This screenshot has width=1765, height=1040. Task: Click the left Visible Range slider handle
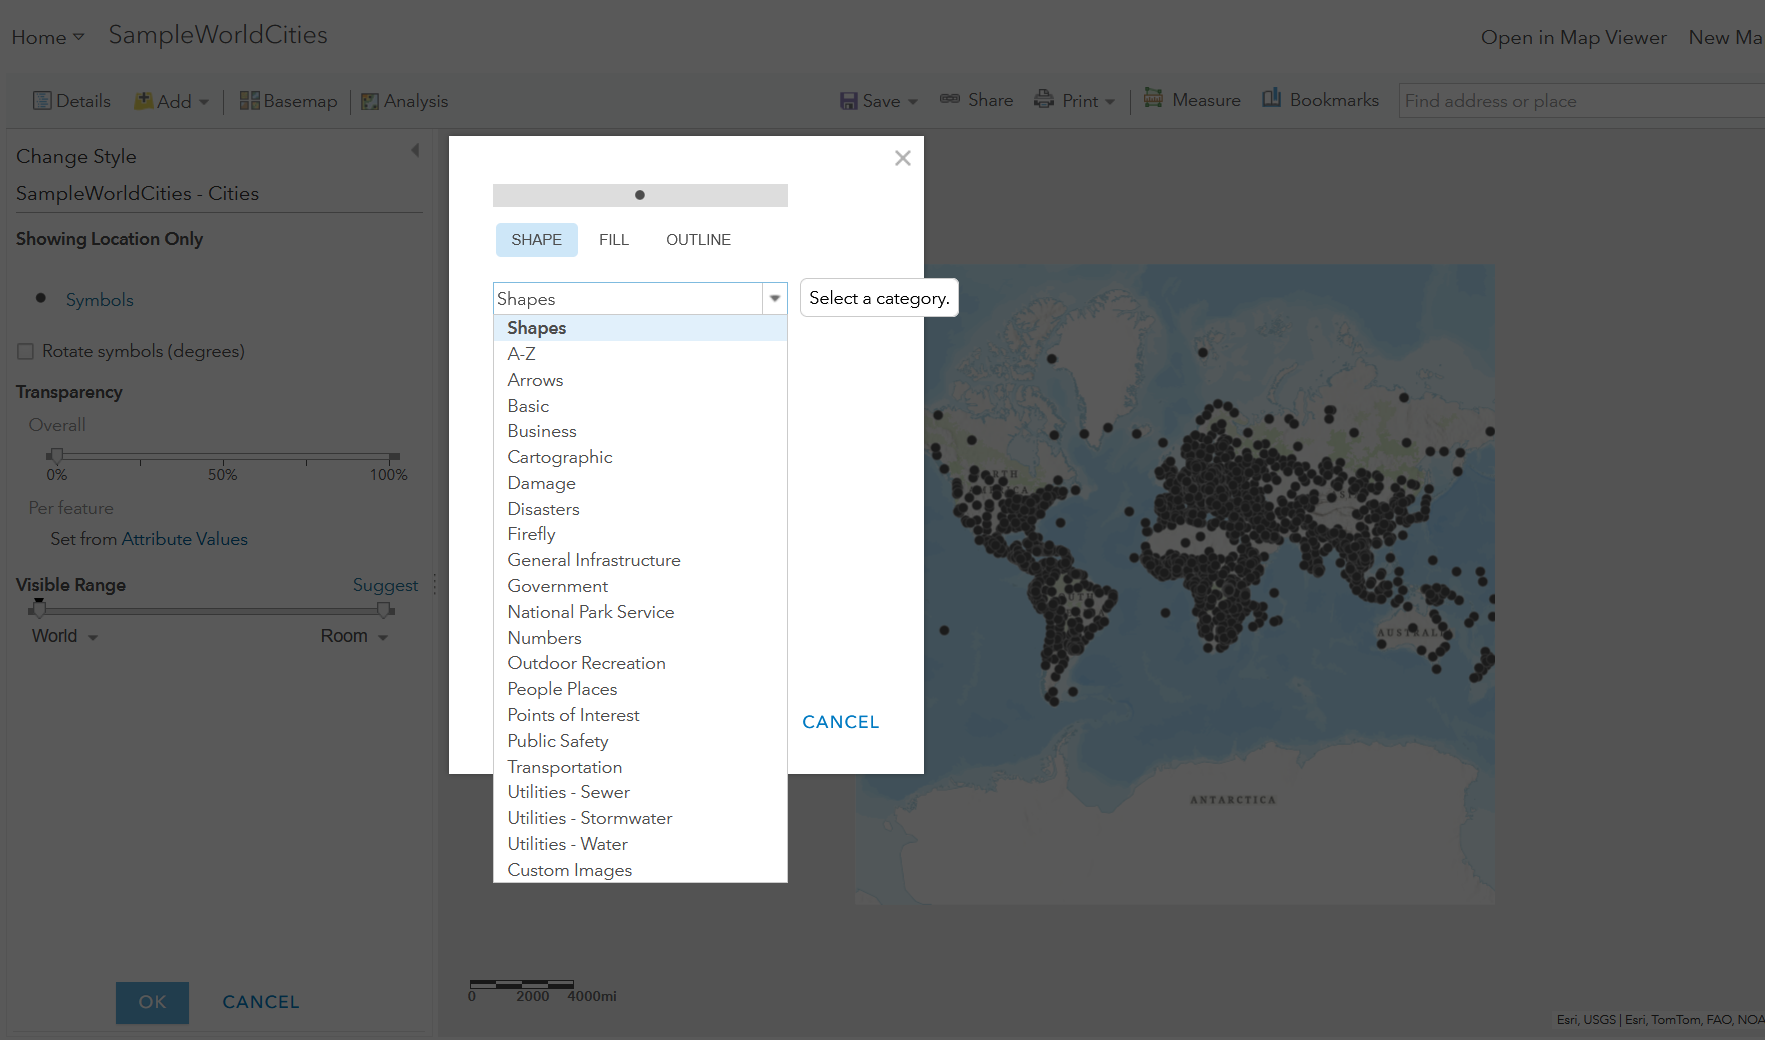click(x=39, y=608)
